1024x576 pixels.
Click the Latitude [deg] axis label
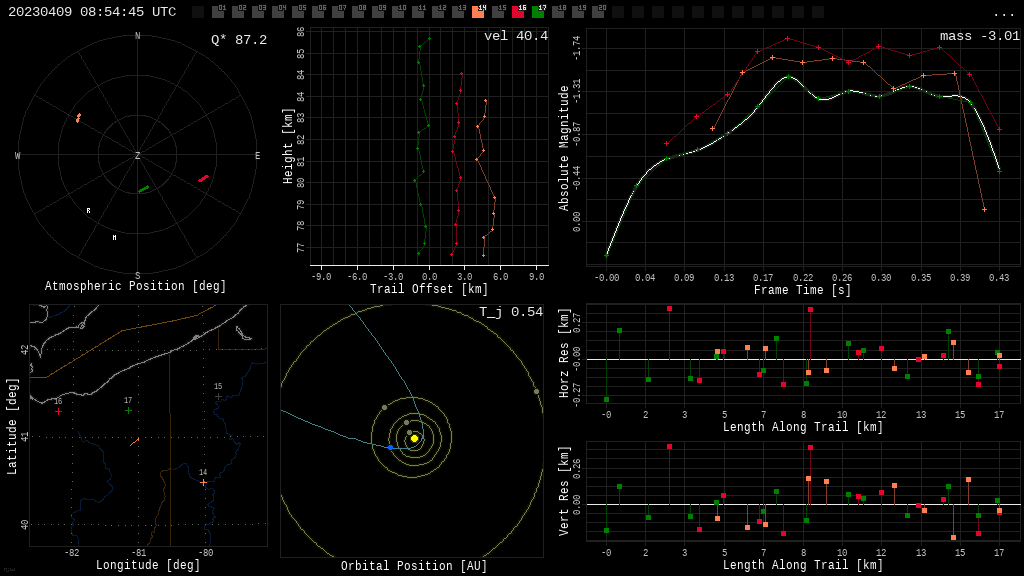click(12, 426)
